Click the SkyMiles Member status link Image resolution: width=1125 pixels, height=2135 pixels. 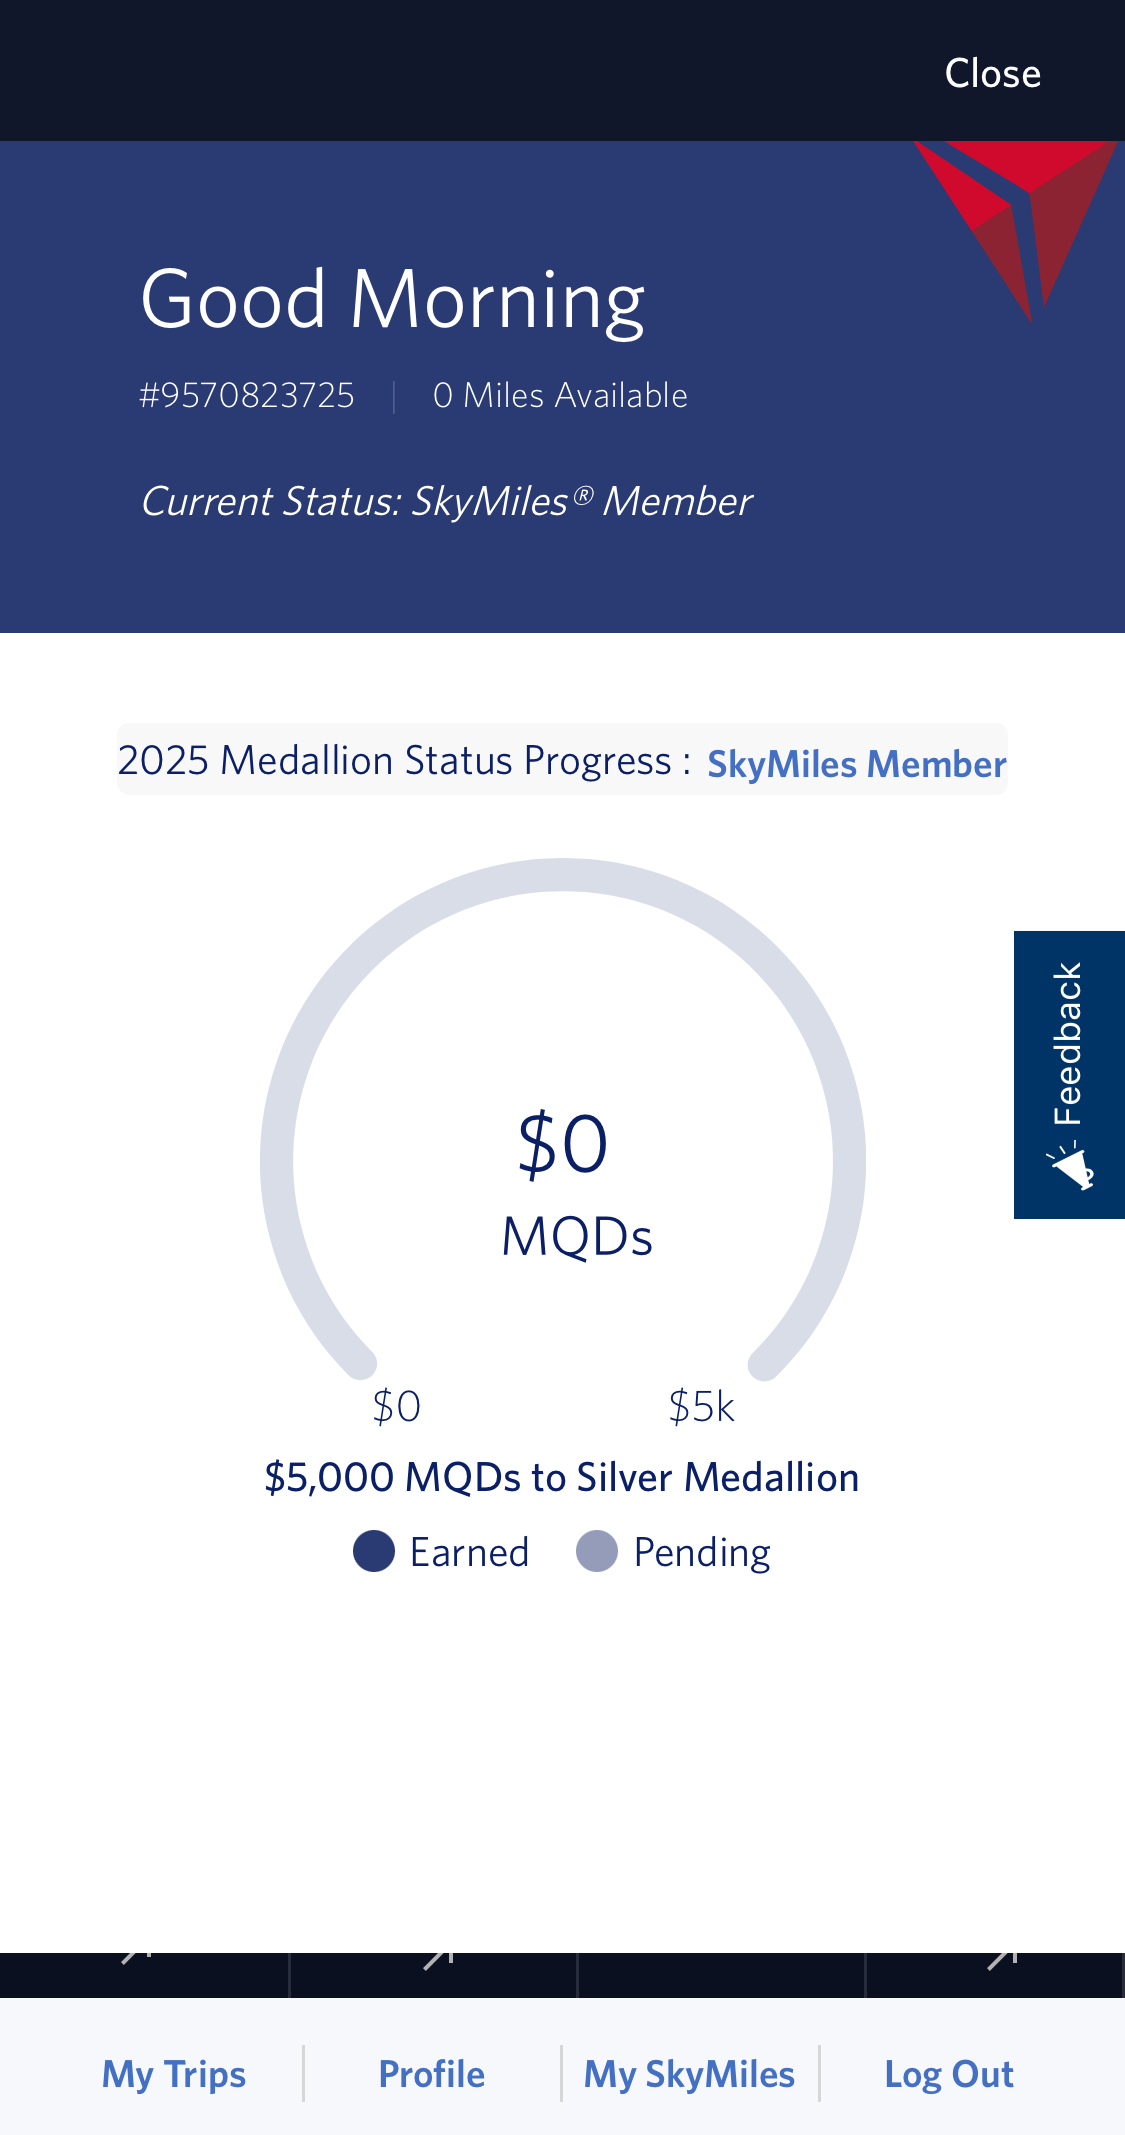click(x=856, y=764)
